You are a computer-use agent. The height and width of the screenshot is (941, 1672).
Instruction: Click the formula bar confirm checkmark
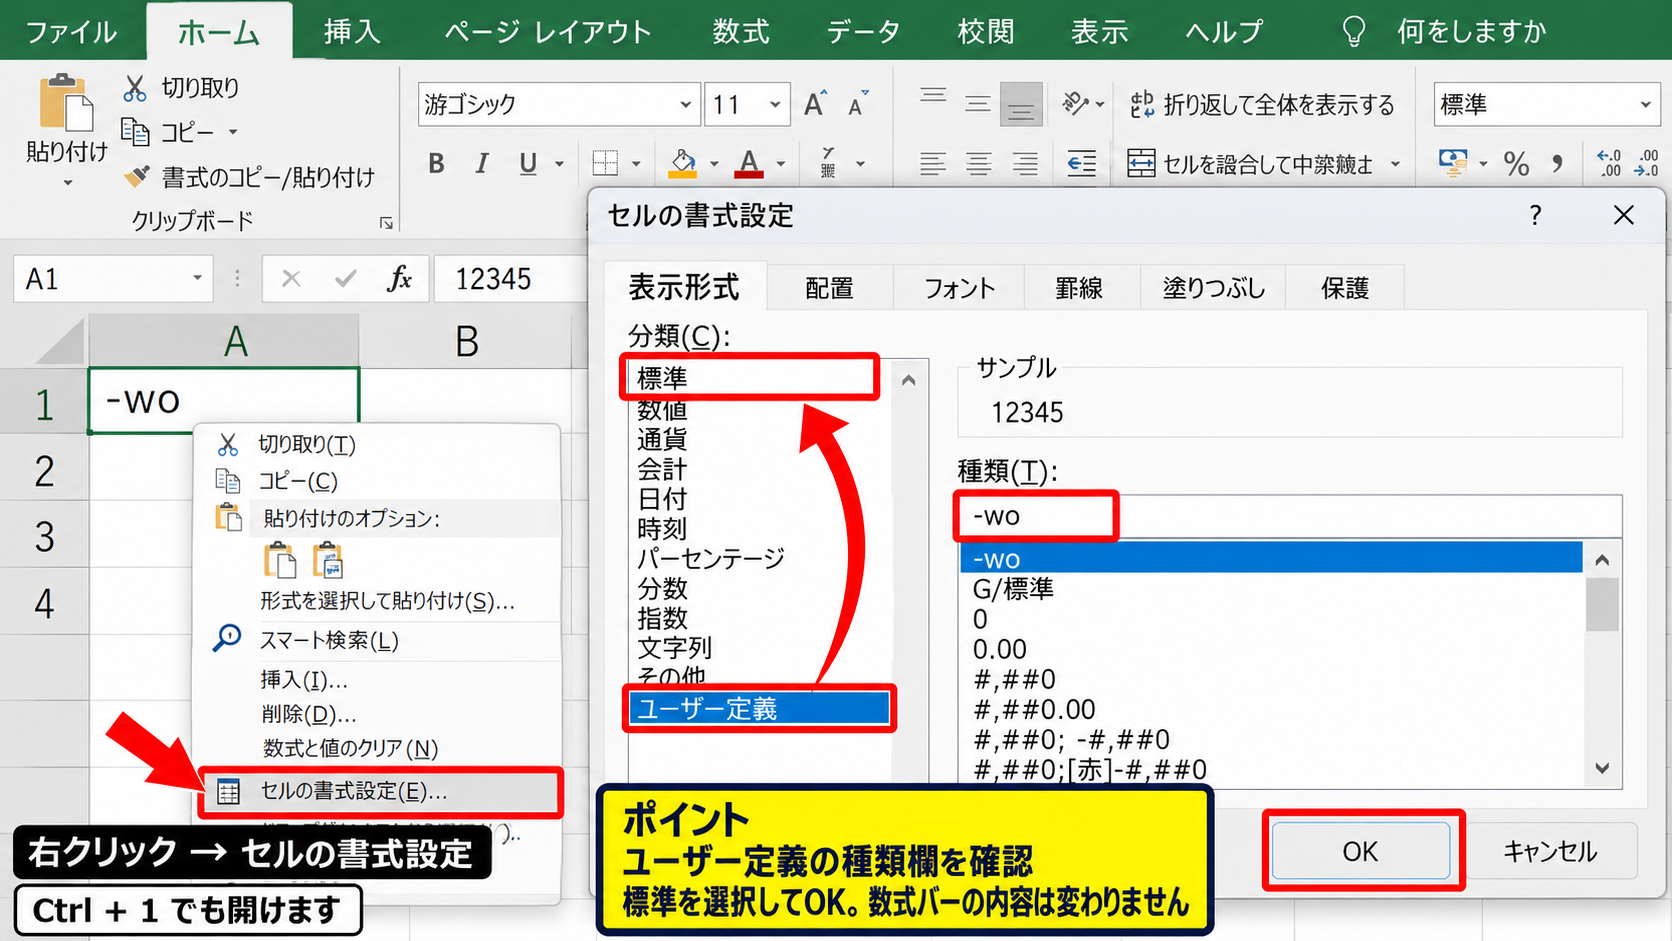(345, 279)
